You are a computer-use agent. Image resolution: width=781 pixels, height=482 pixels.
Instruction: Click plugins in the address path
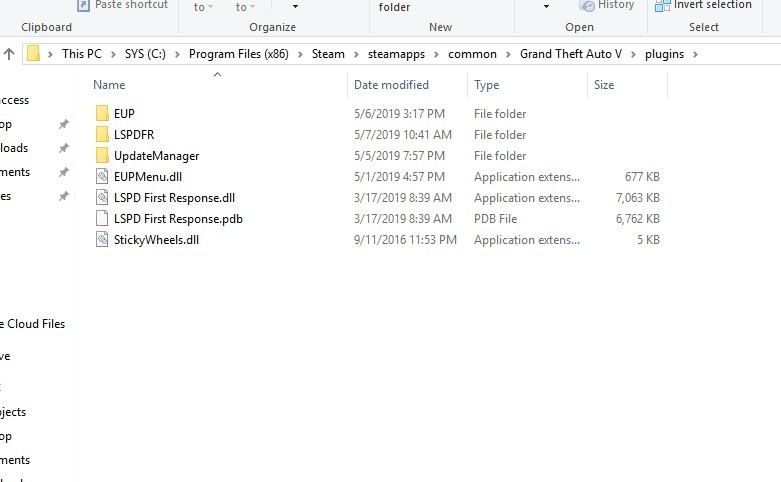click(x=664, y=54)
